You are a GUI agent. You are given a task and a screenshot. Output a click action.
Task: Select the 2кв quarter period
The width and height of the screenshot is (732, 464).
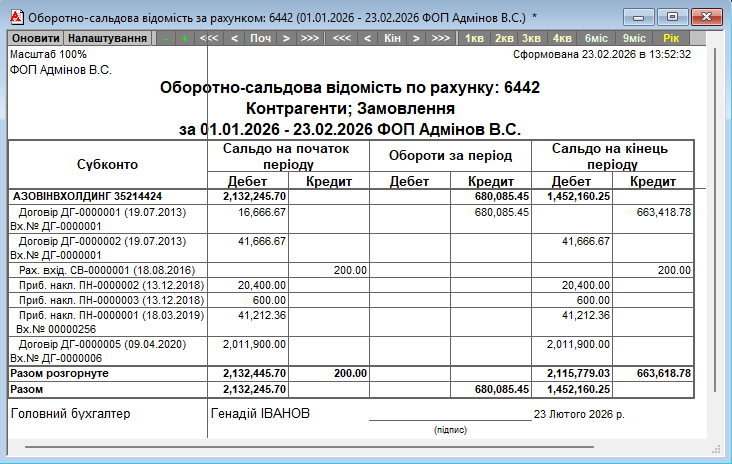505,38
